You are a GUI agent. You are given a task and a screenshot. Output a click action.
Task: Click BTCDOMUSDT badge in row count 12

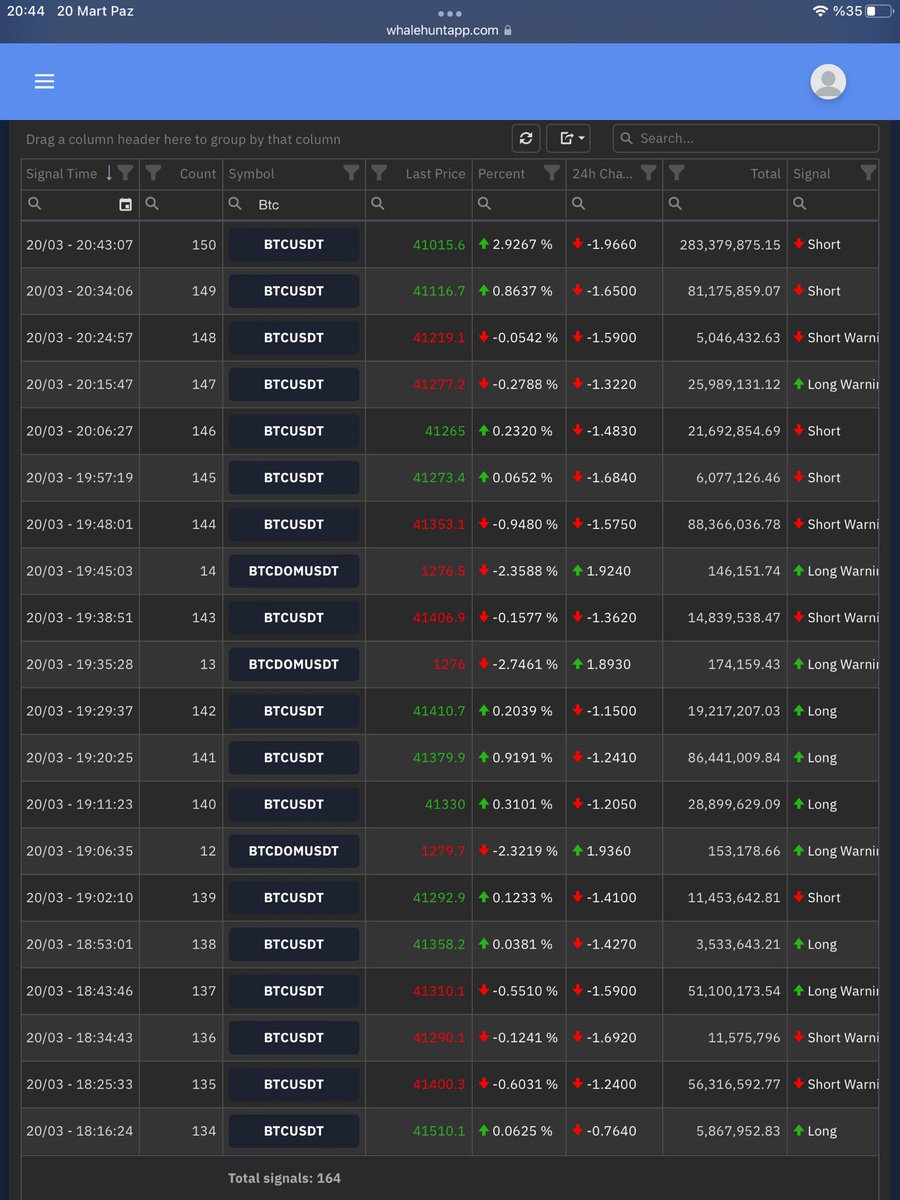294,851
